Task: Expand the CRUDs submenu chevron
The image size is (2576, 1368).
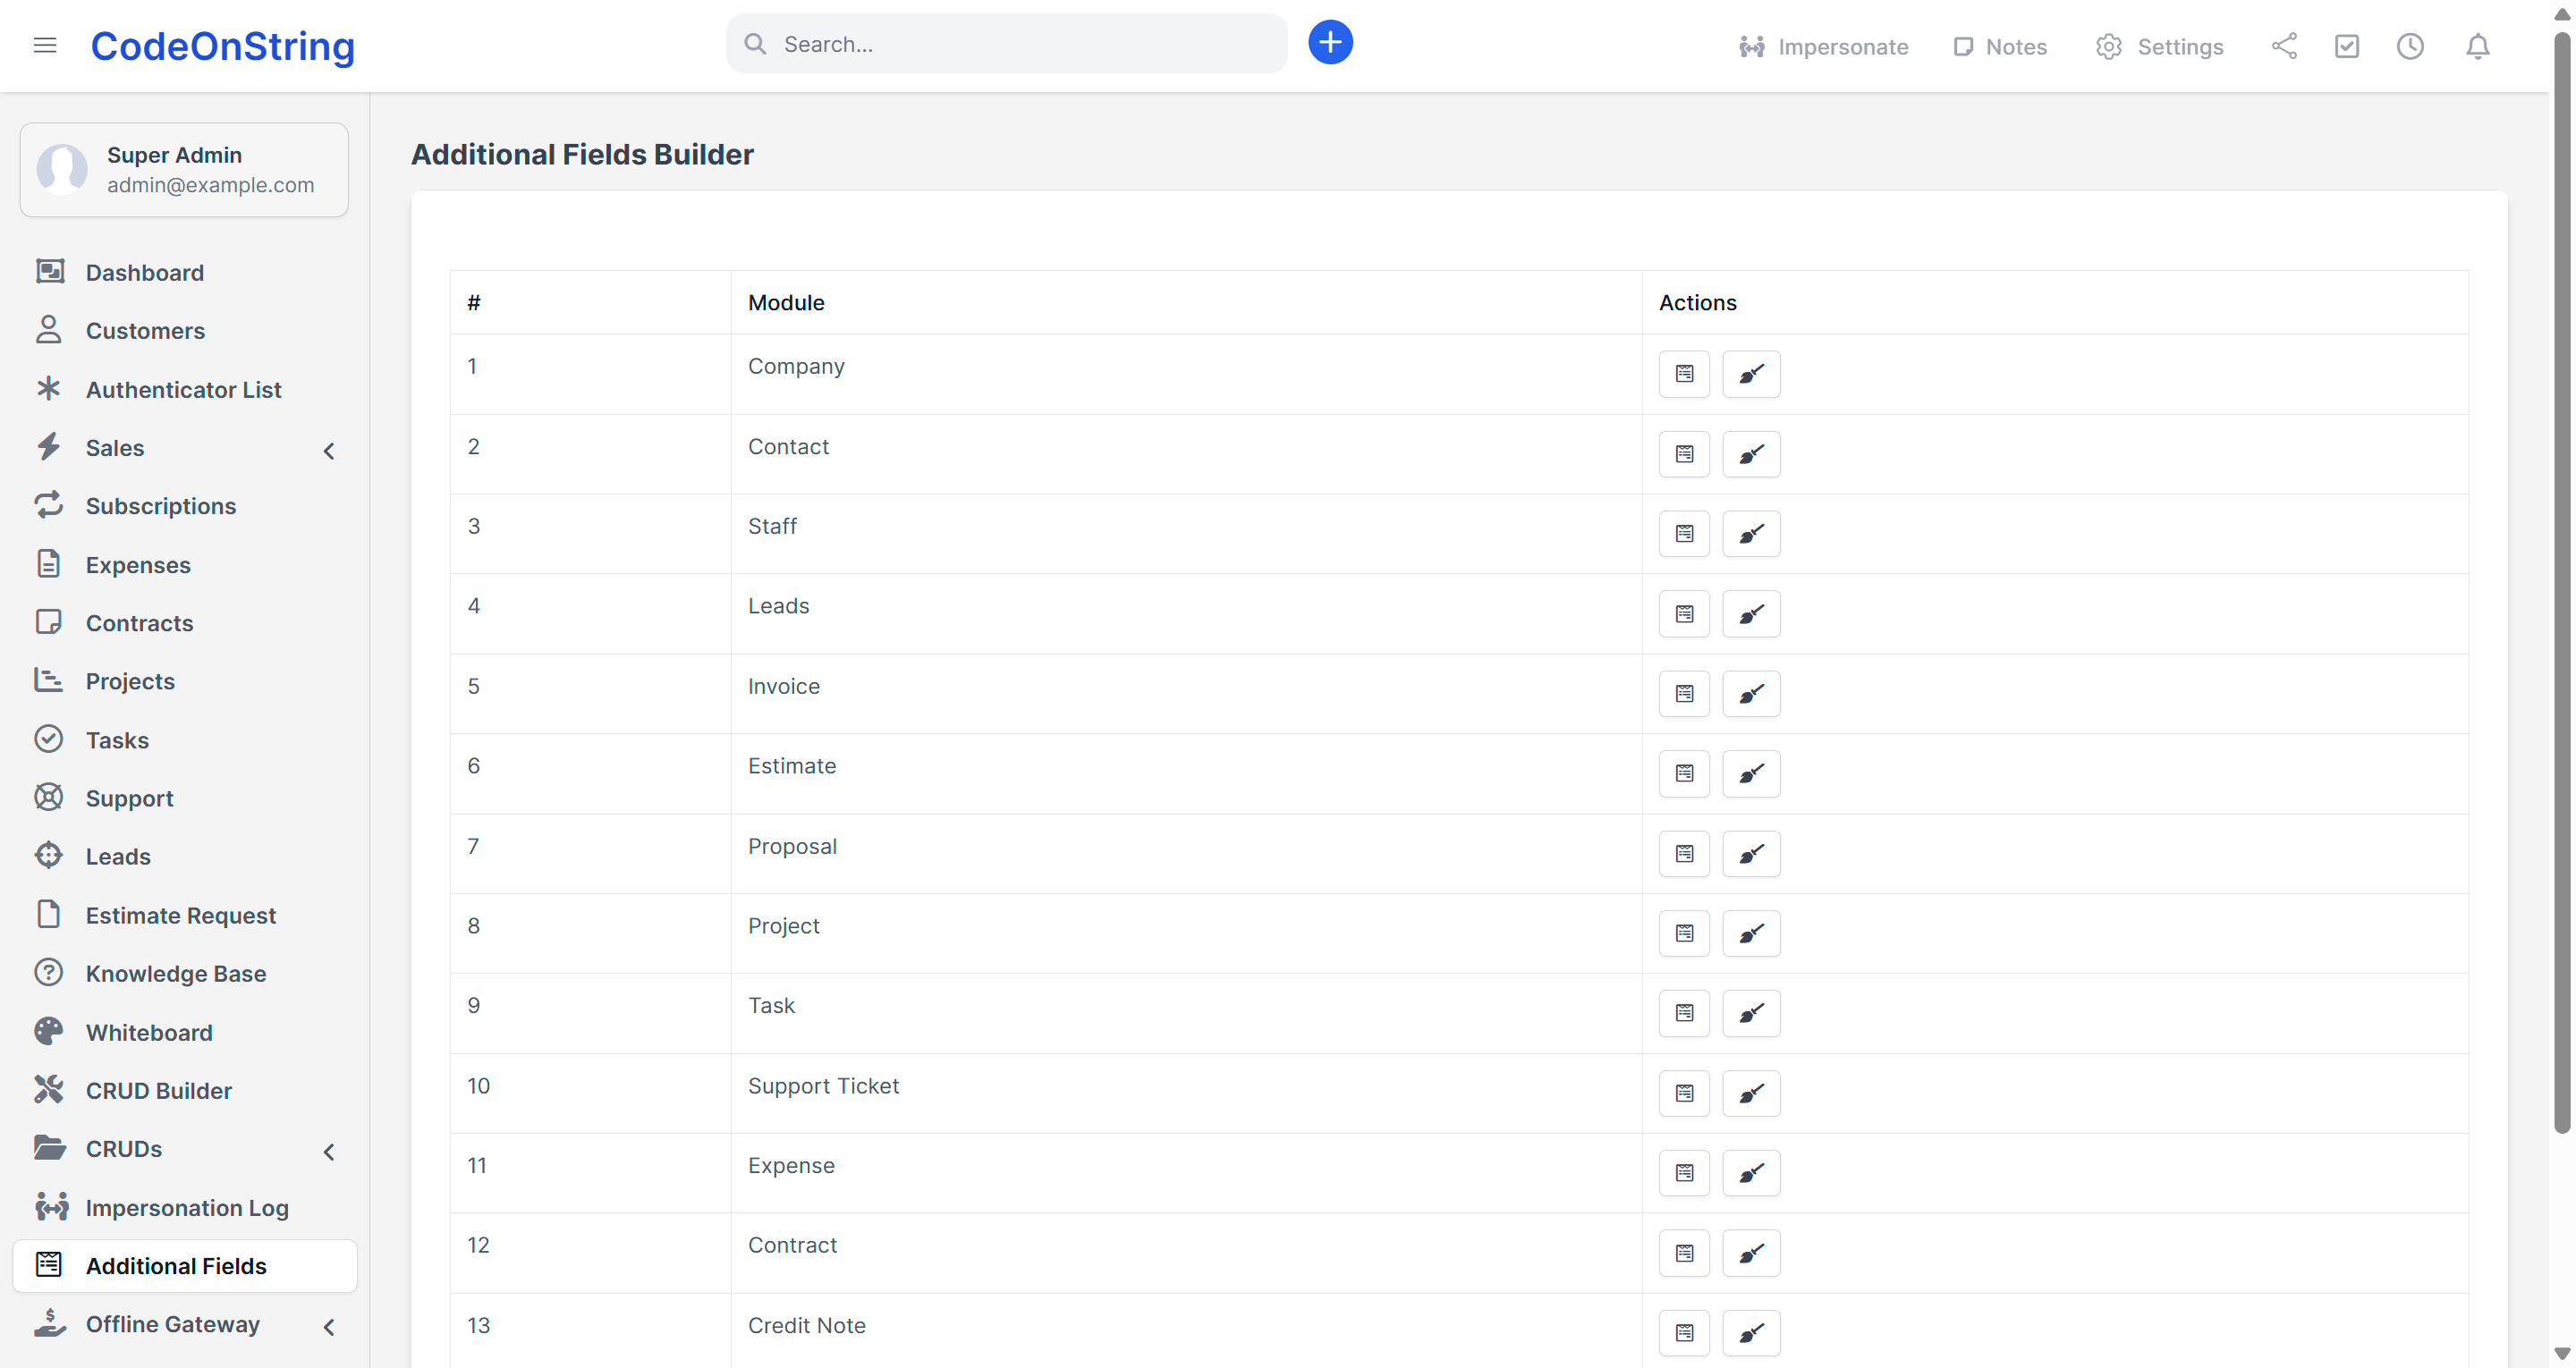Action: point(329,1152)
